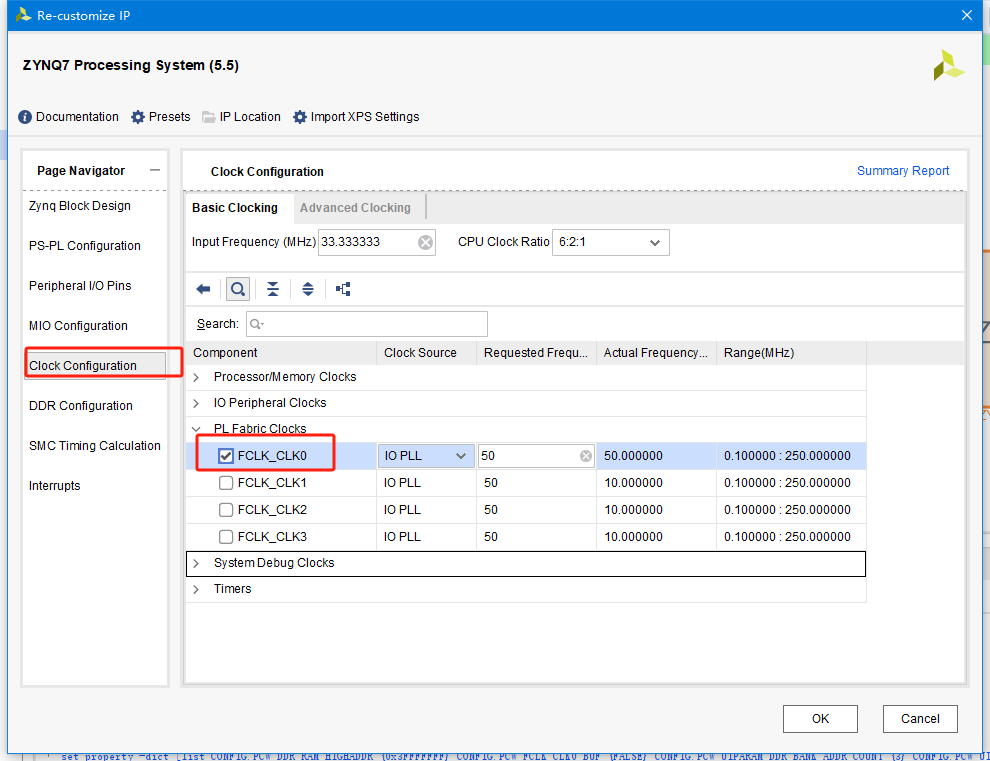Screen dimensions: 990x761
Task: Click the Xilinx logo in dialog header
Action: click(x=948, y=66)
